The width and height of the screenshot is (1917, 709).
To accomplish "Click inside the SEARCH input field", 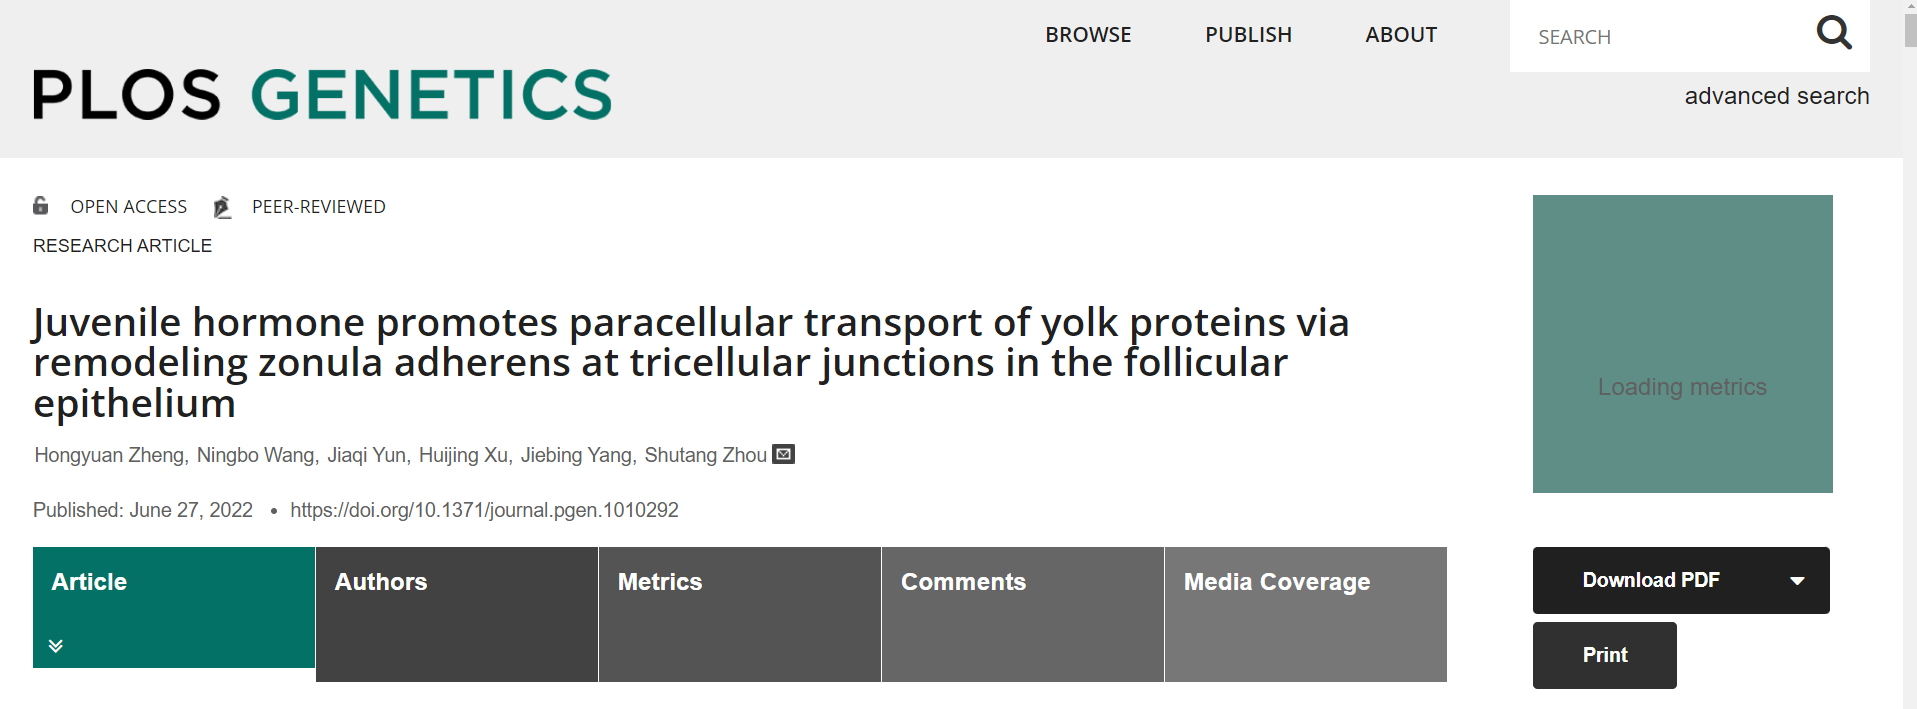I will coord(1650,36).
